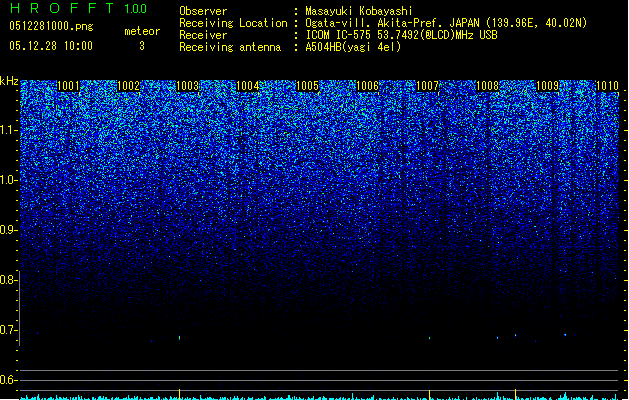Click time marker 1003

tap(188, 86)
